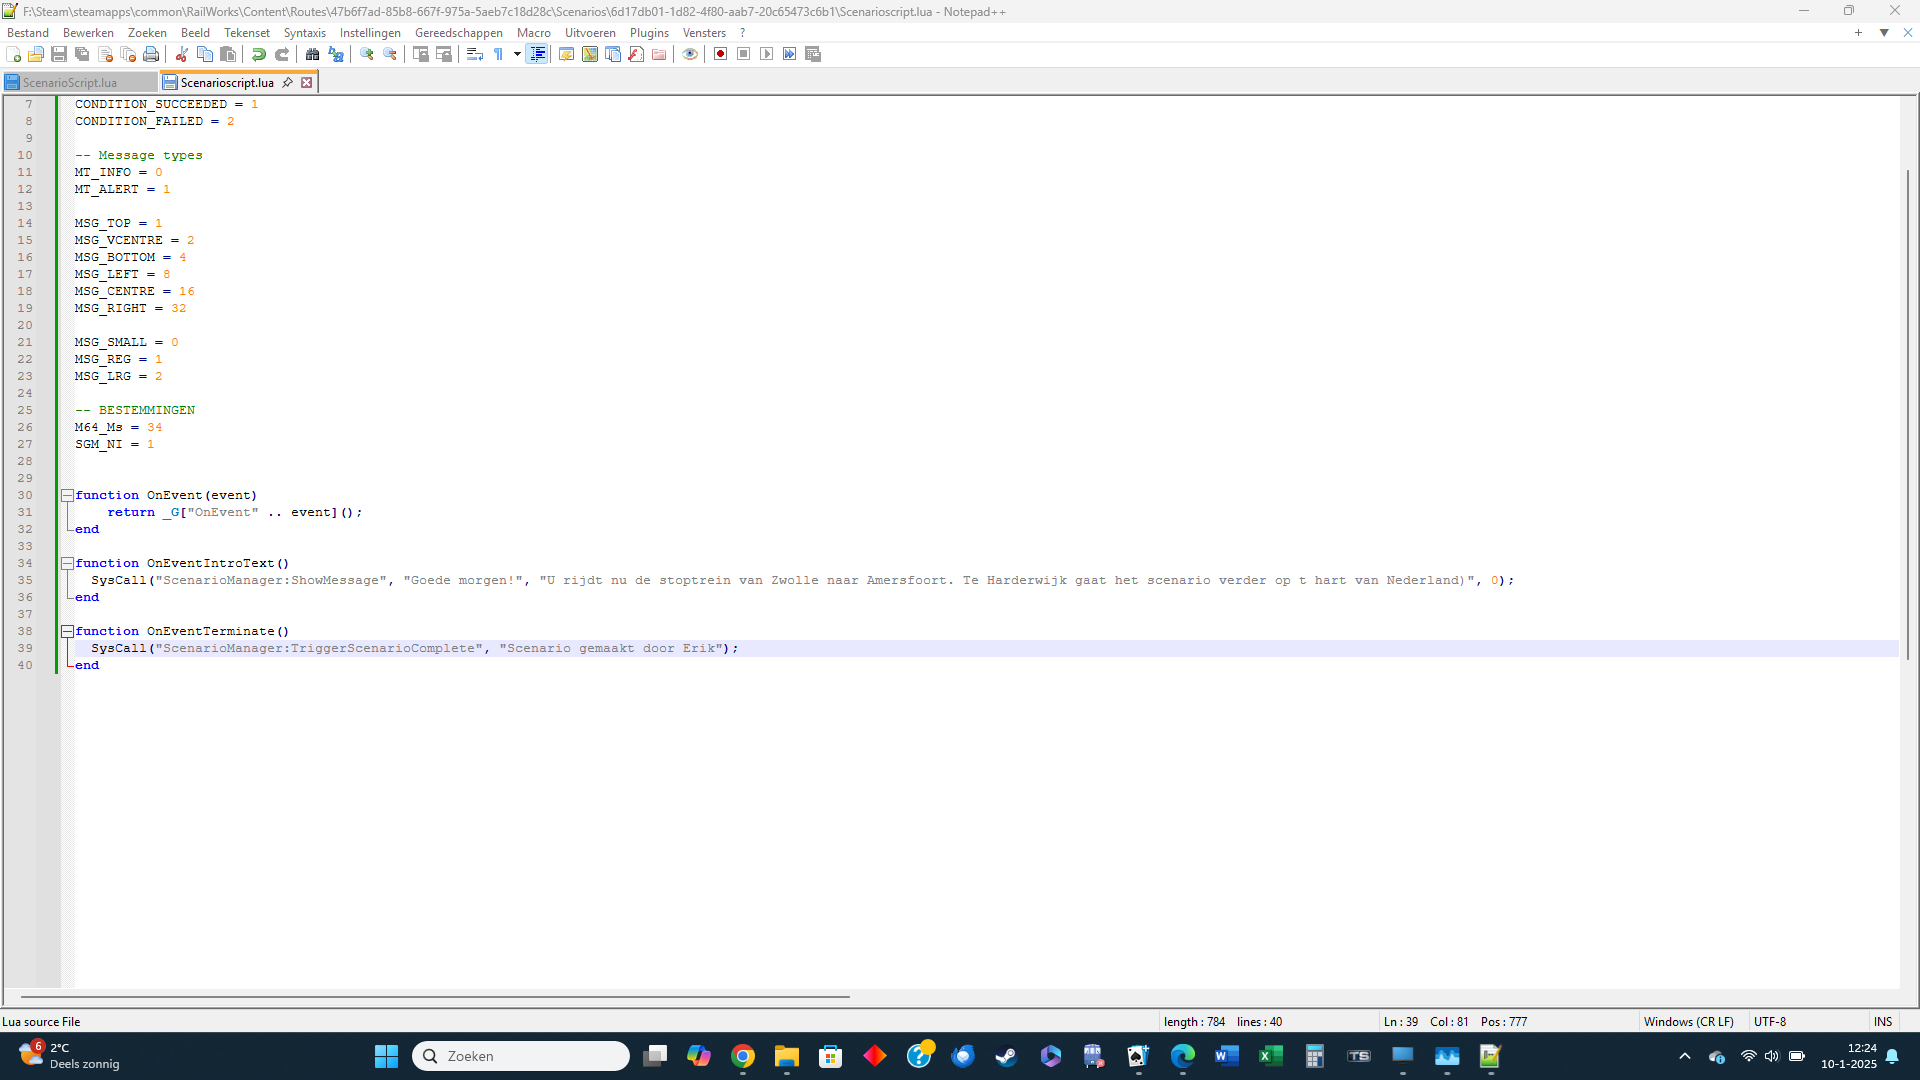Click the Zoeken taskbar search box

521,1056
